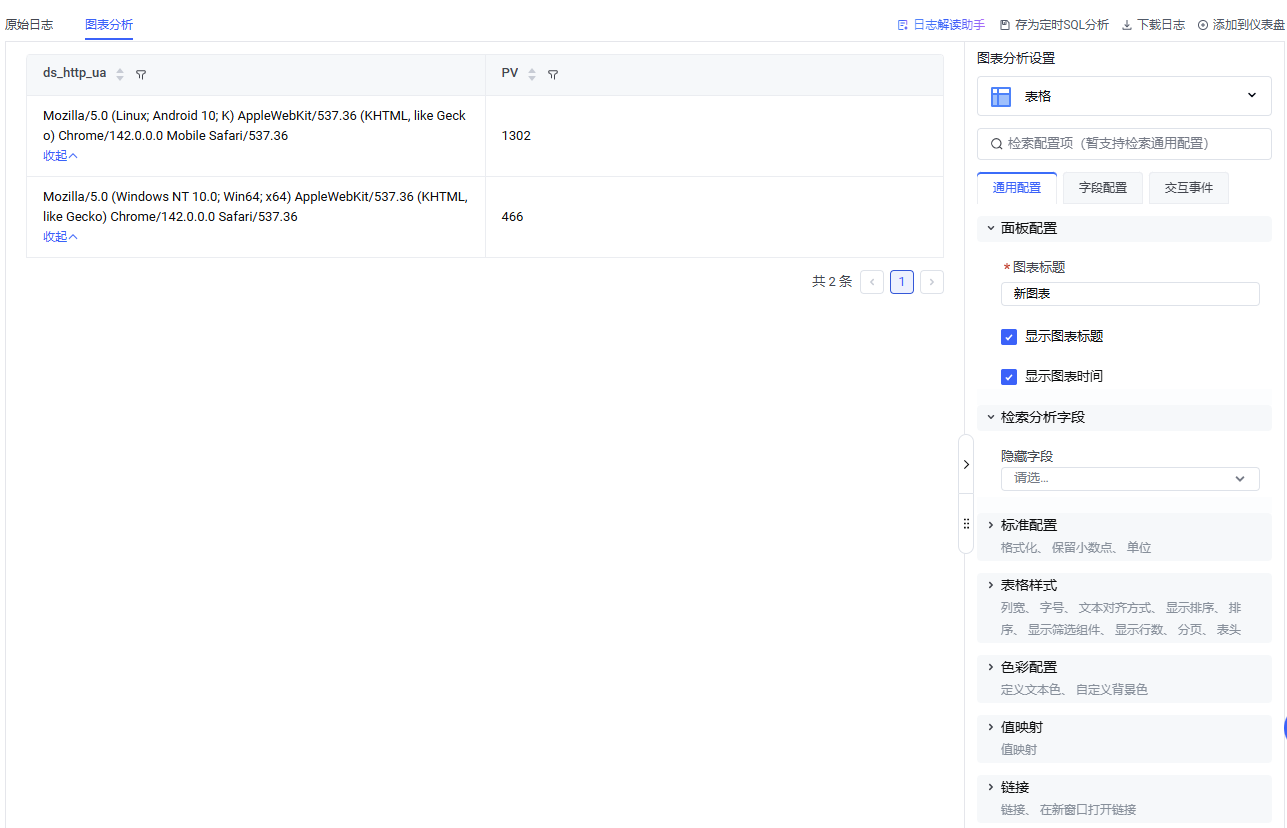Click 收起 under the Android user agent
The height and width of the screenshot is (828, 1287).
coord(60,156)
